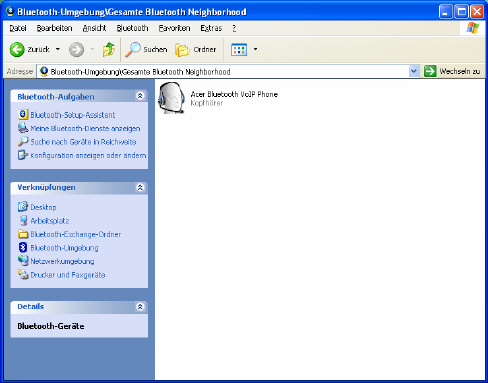Open the Datei menu
488x383 pixels.
pos(18,28)
